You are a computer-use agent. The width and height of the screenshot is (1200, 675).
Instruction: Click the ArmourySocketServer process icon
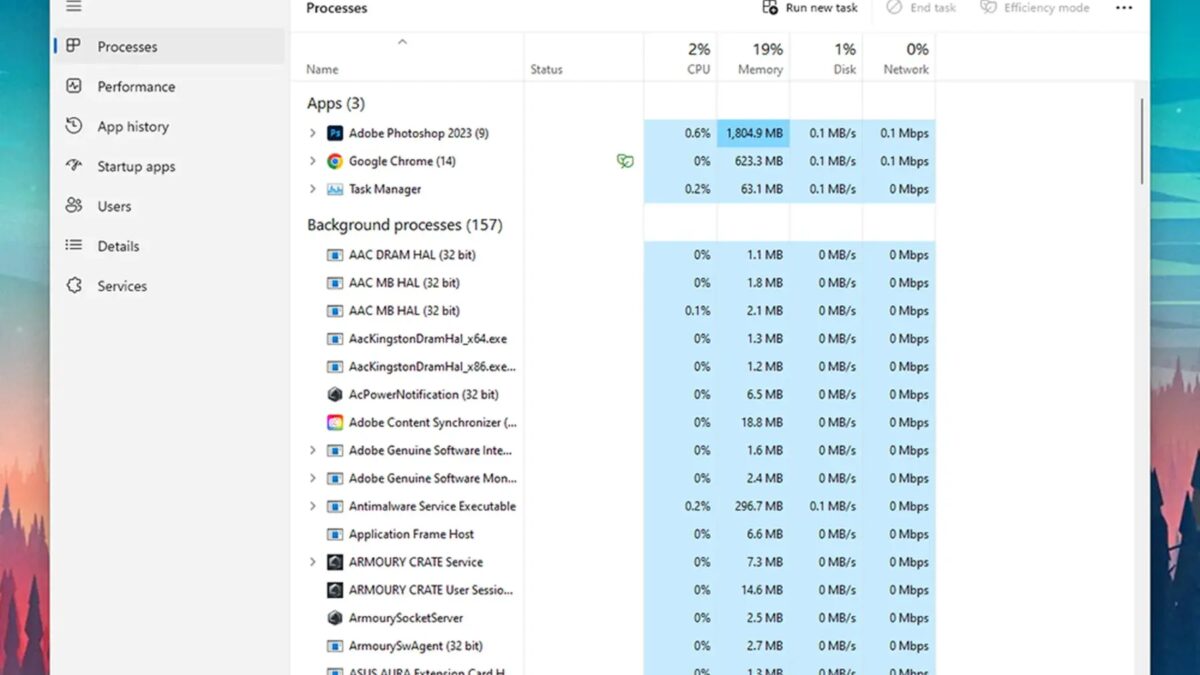pos(335,618)
